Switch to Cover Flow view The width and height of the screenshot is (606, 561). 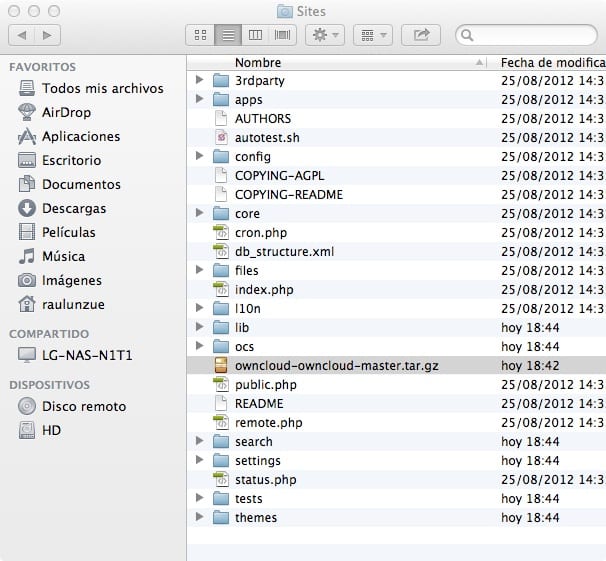pos(283,35)
